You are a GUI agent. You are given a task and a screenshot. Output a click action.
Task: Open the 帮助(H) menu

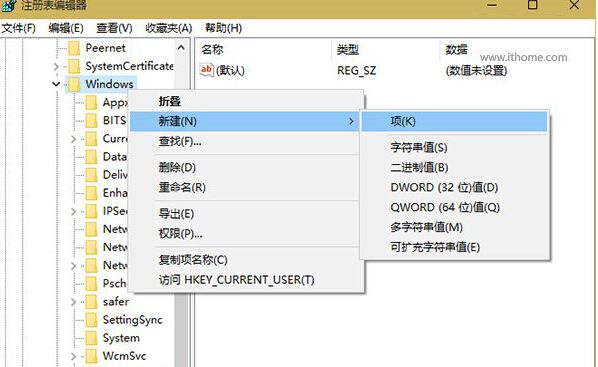tap(223, 28)
